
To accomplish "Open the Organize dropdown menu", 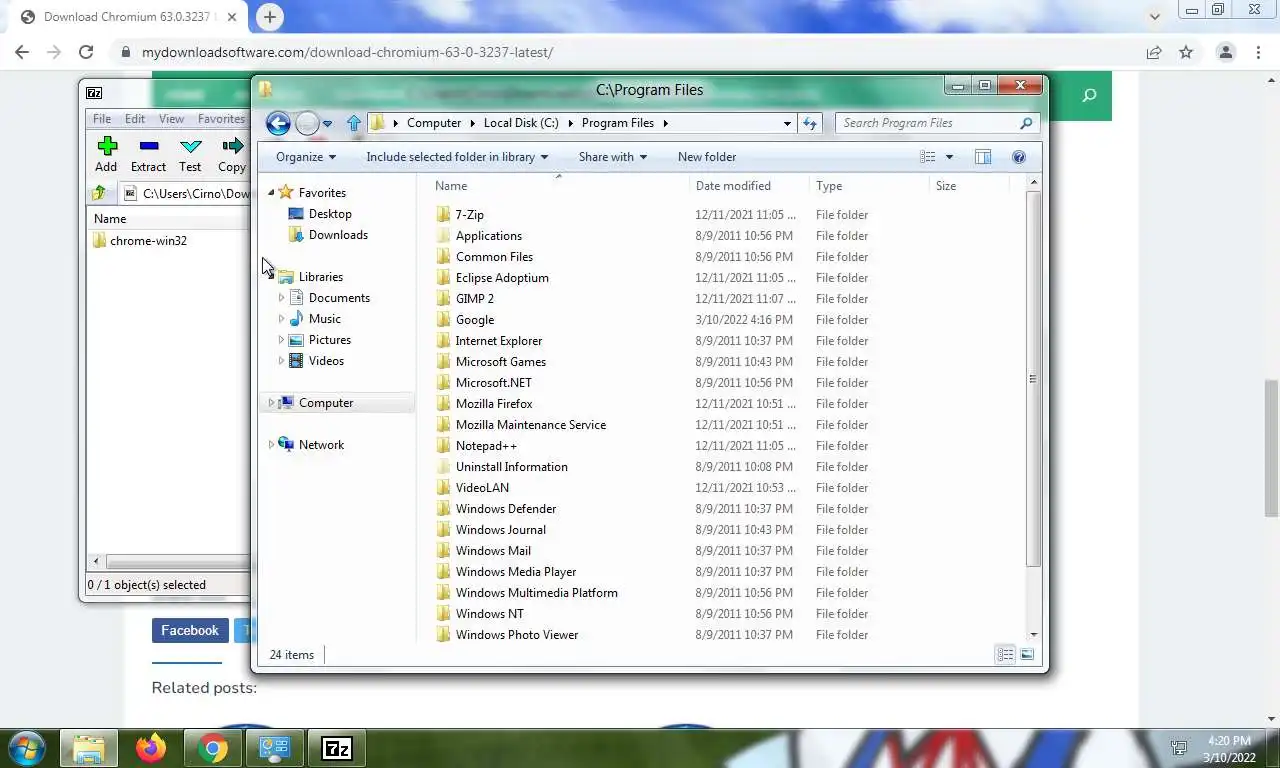I will coord(306,157).
